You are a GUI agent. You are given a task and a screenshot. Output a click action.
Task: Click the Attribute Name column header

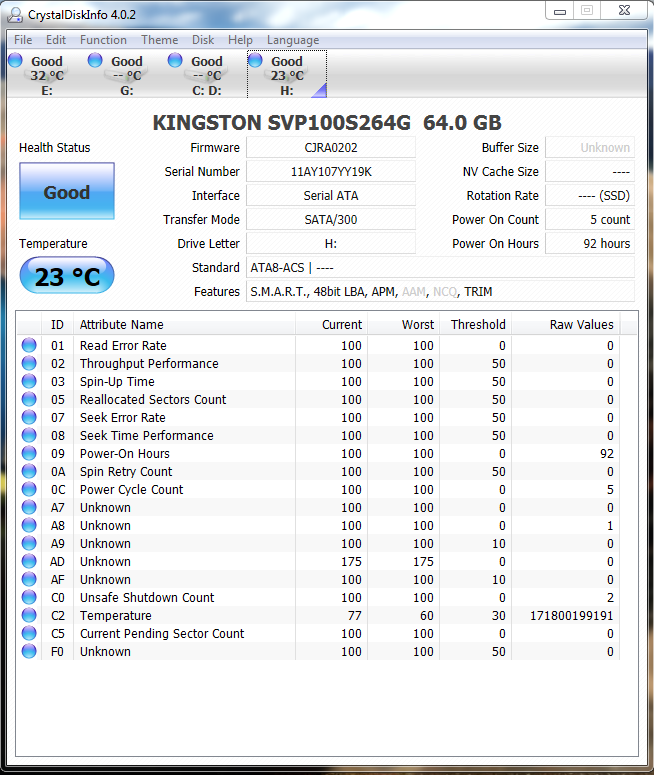tap(184, 324)
